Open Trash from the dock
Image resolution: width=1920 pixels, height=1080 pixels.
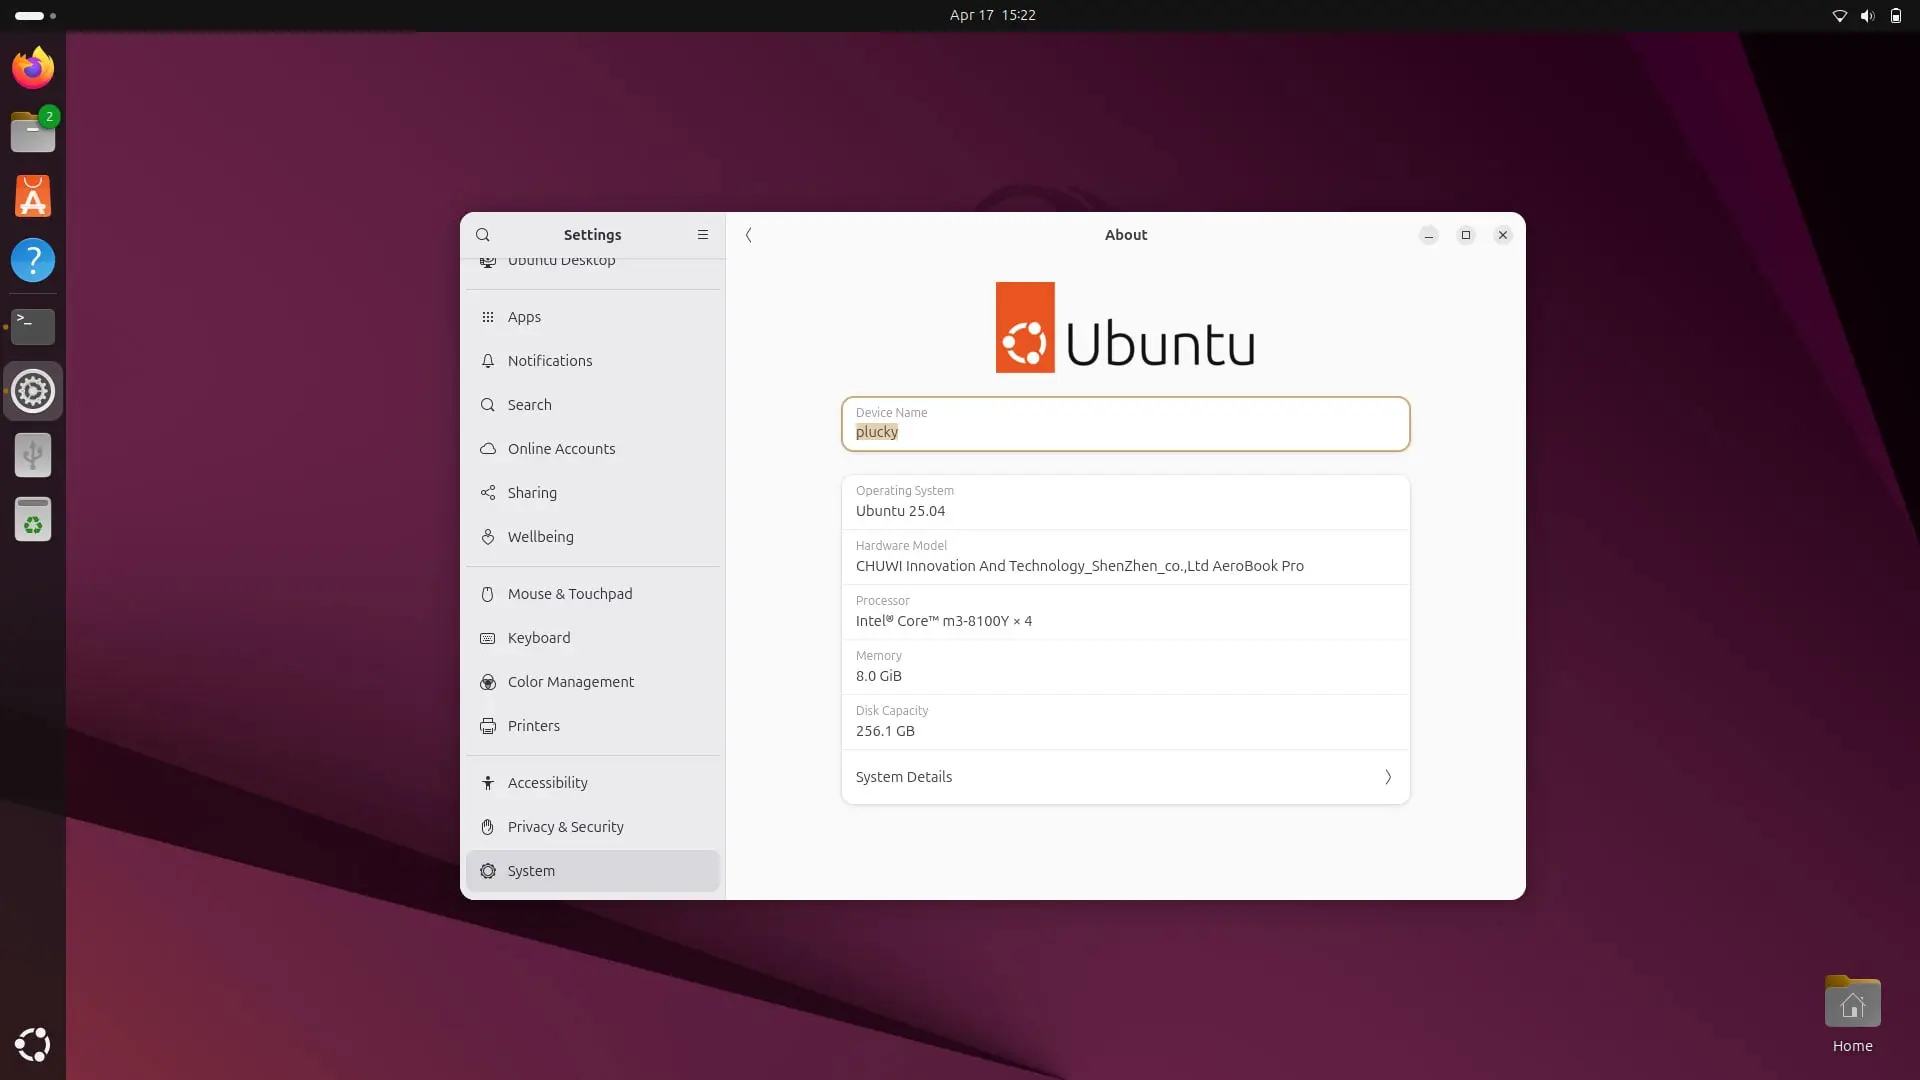[x=33, y=519]
